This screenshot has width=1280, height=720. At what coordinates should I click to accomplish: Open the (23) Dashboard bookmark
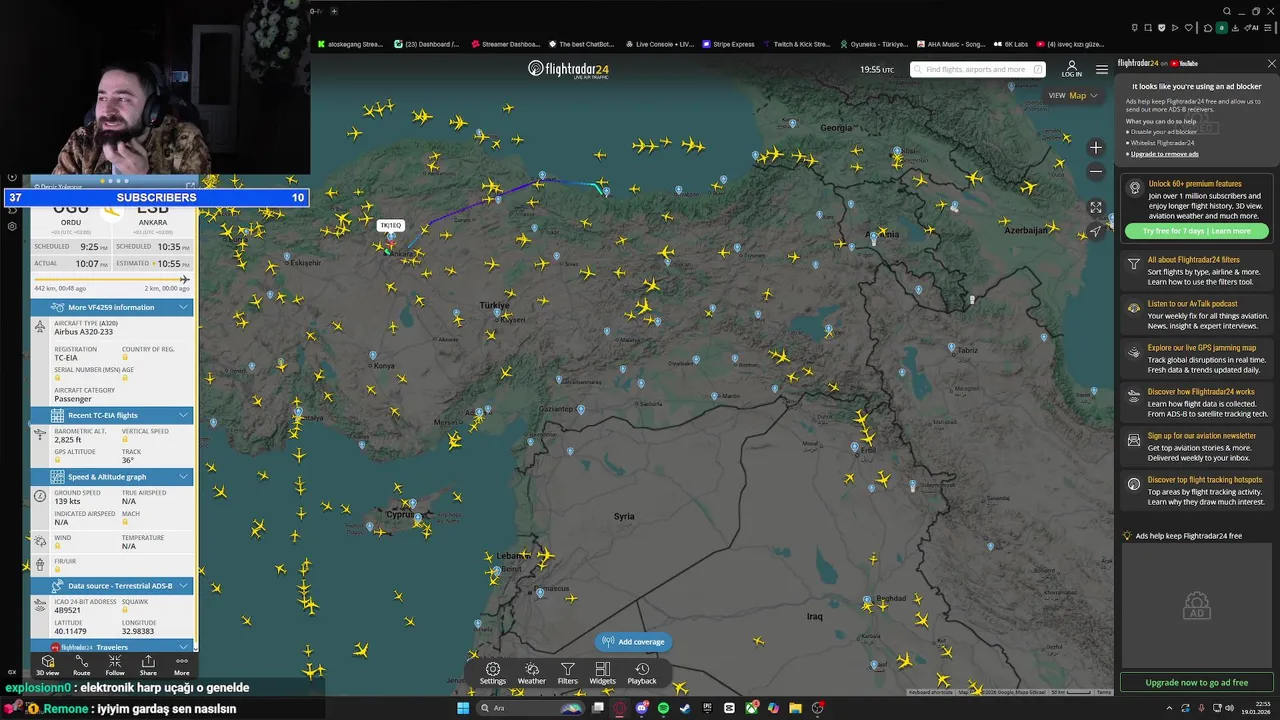click(428, 44)
